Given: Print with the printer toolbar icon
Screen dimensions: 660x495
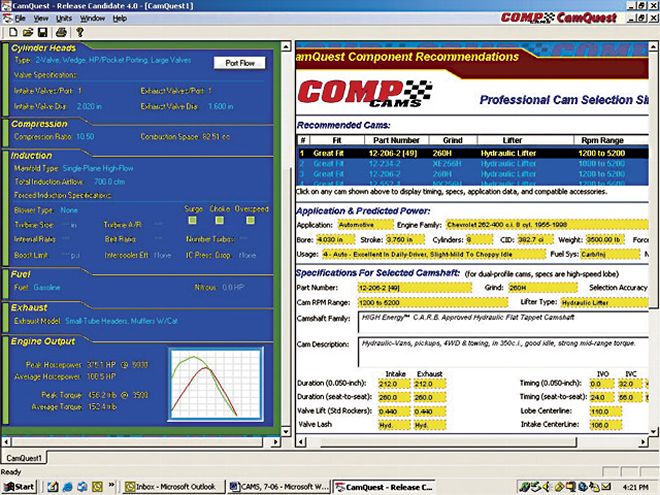Looking at the screenshot, I should (61, 32).
